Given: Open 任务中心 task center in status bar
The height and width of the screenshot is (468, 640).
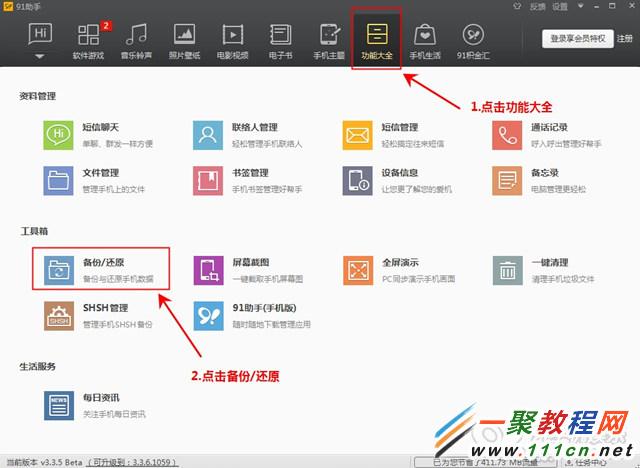Looking at the screenshot, I should click(x=586, y=463).
